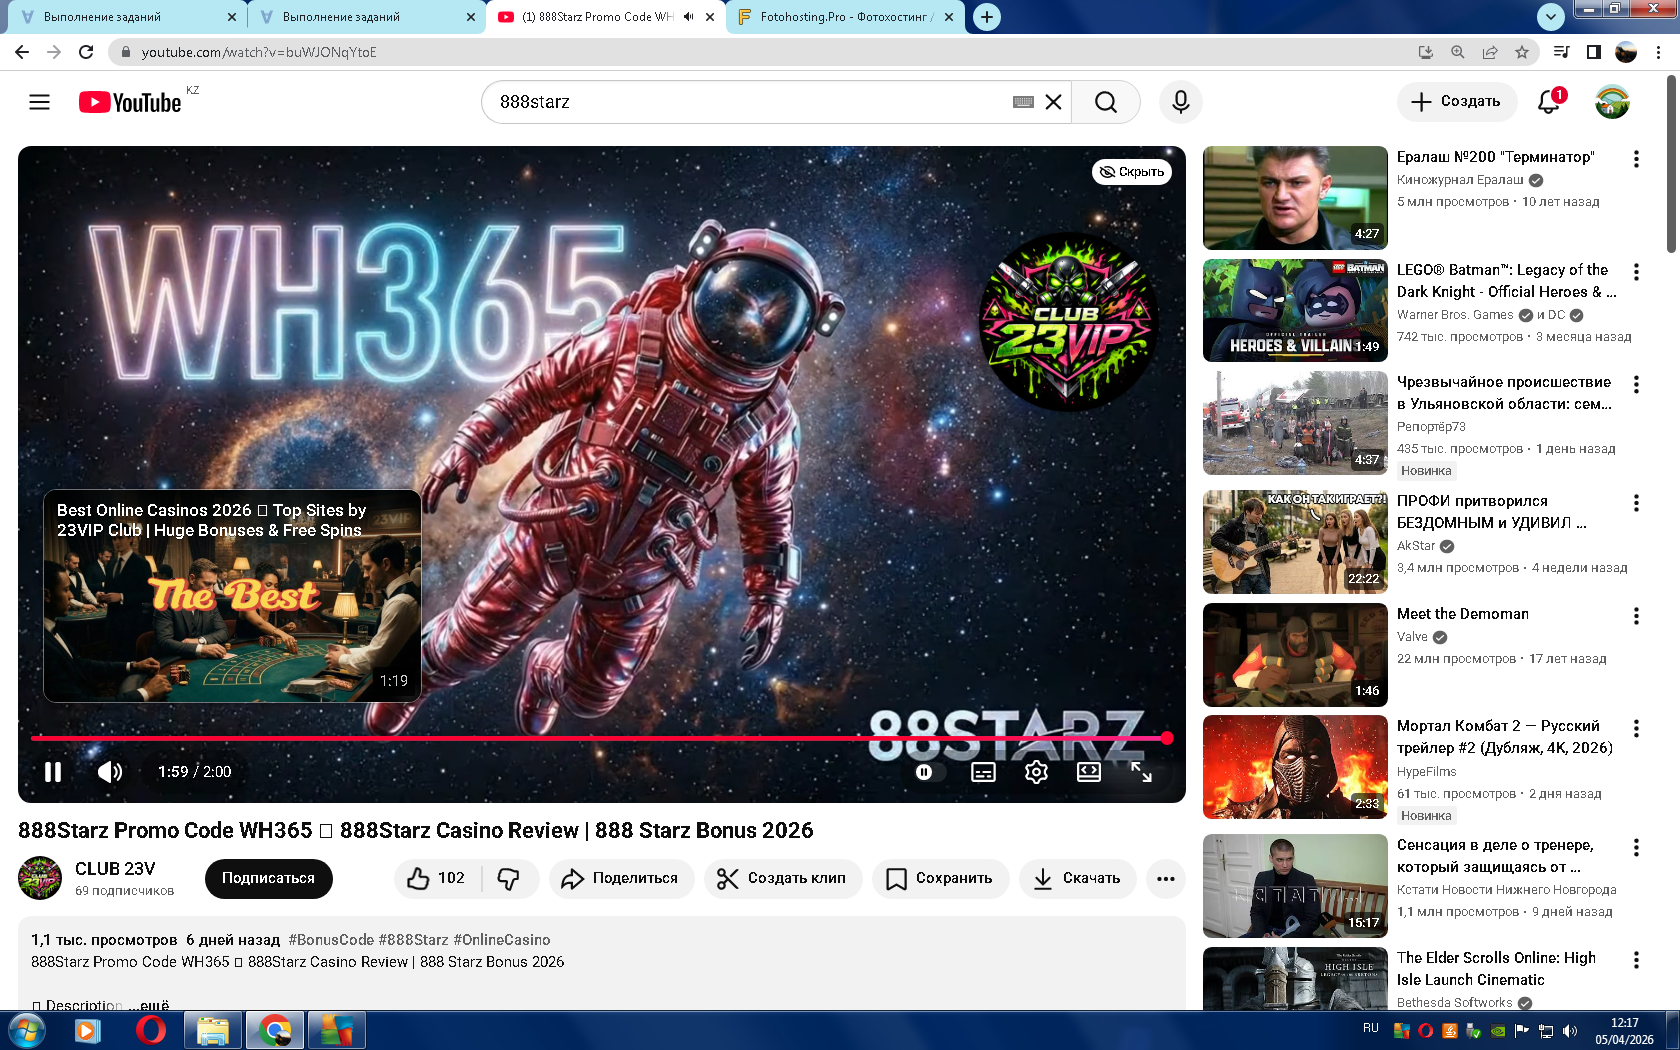Open the Meet the Demoman video thumbnail

(x=1295, y=654)
